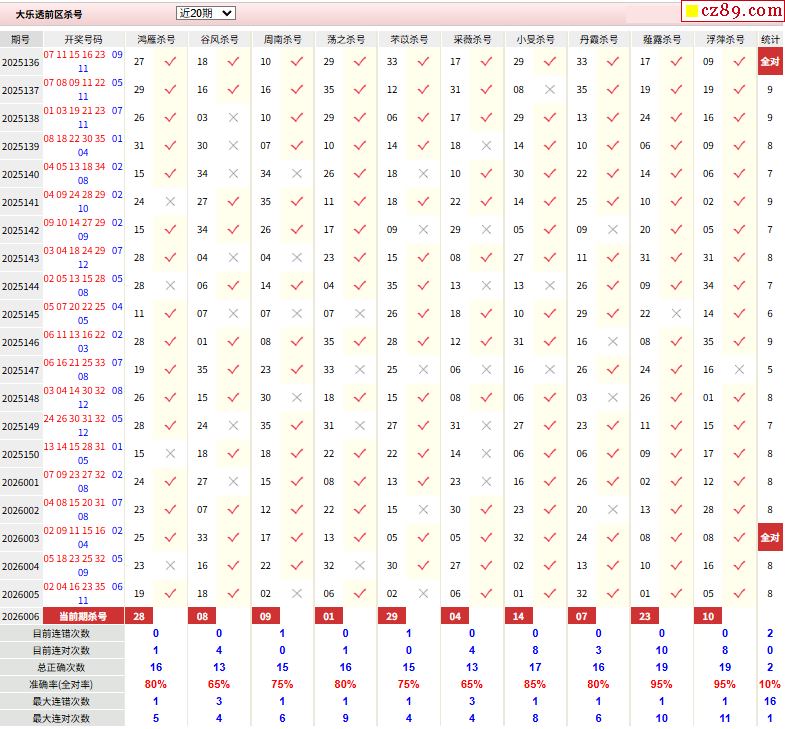Click the 统计 column header
The height and width of the screenshot is (729, 785).
click(770, 39)
